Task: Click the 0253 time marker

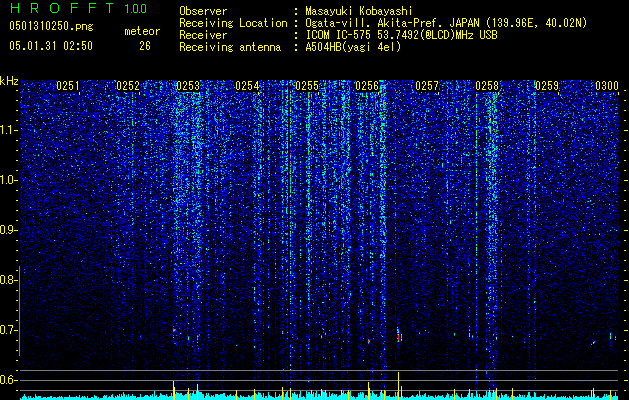Action: [188, 86]
